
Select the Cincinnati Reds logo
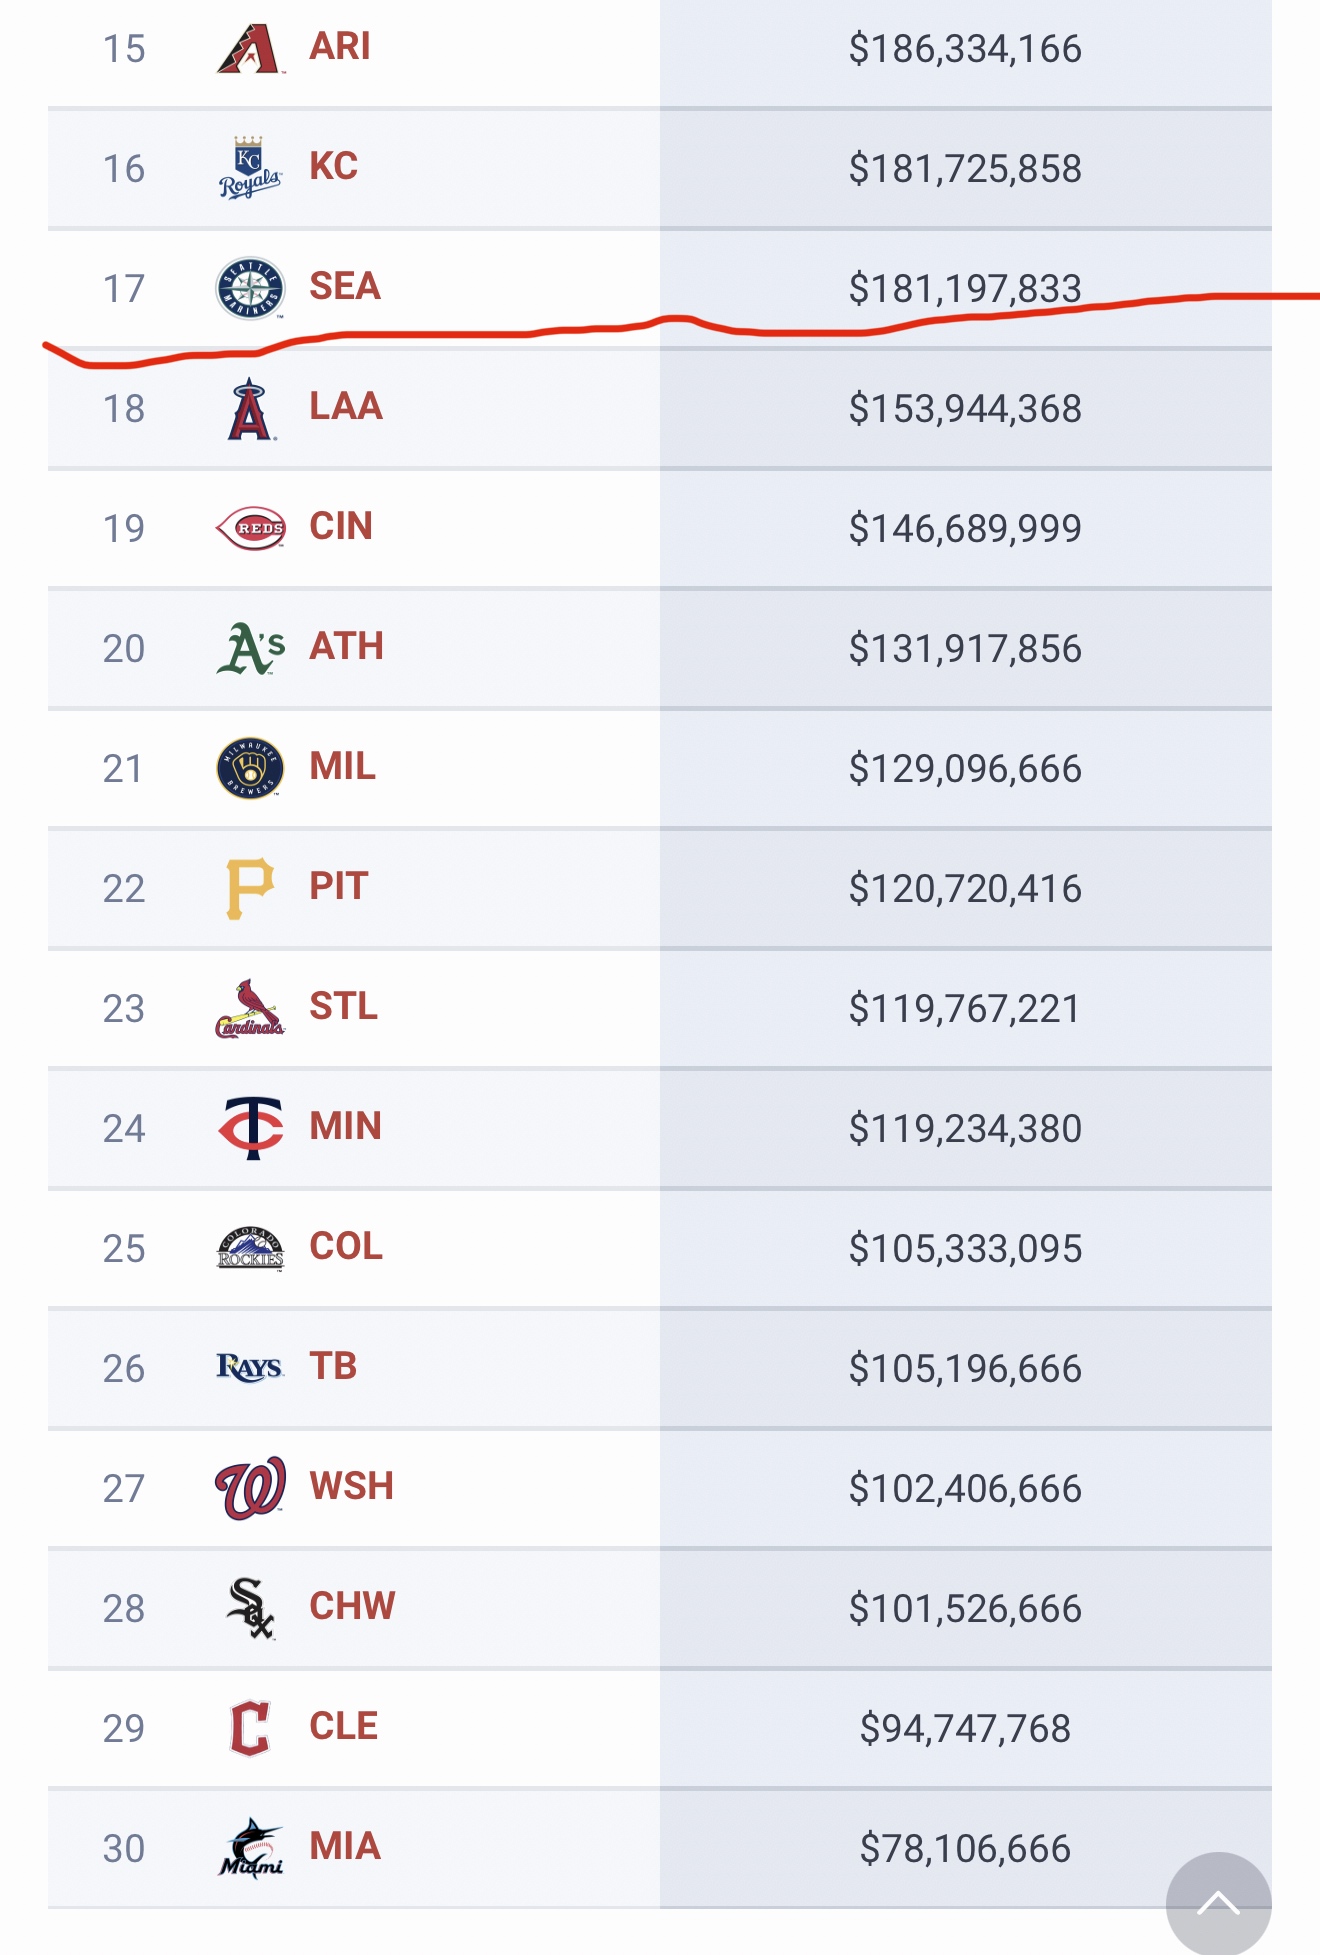coord(250,528)
